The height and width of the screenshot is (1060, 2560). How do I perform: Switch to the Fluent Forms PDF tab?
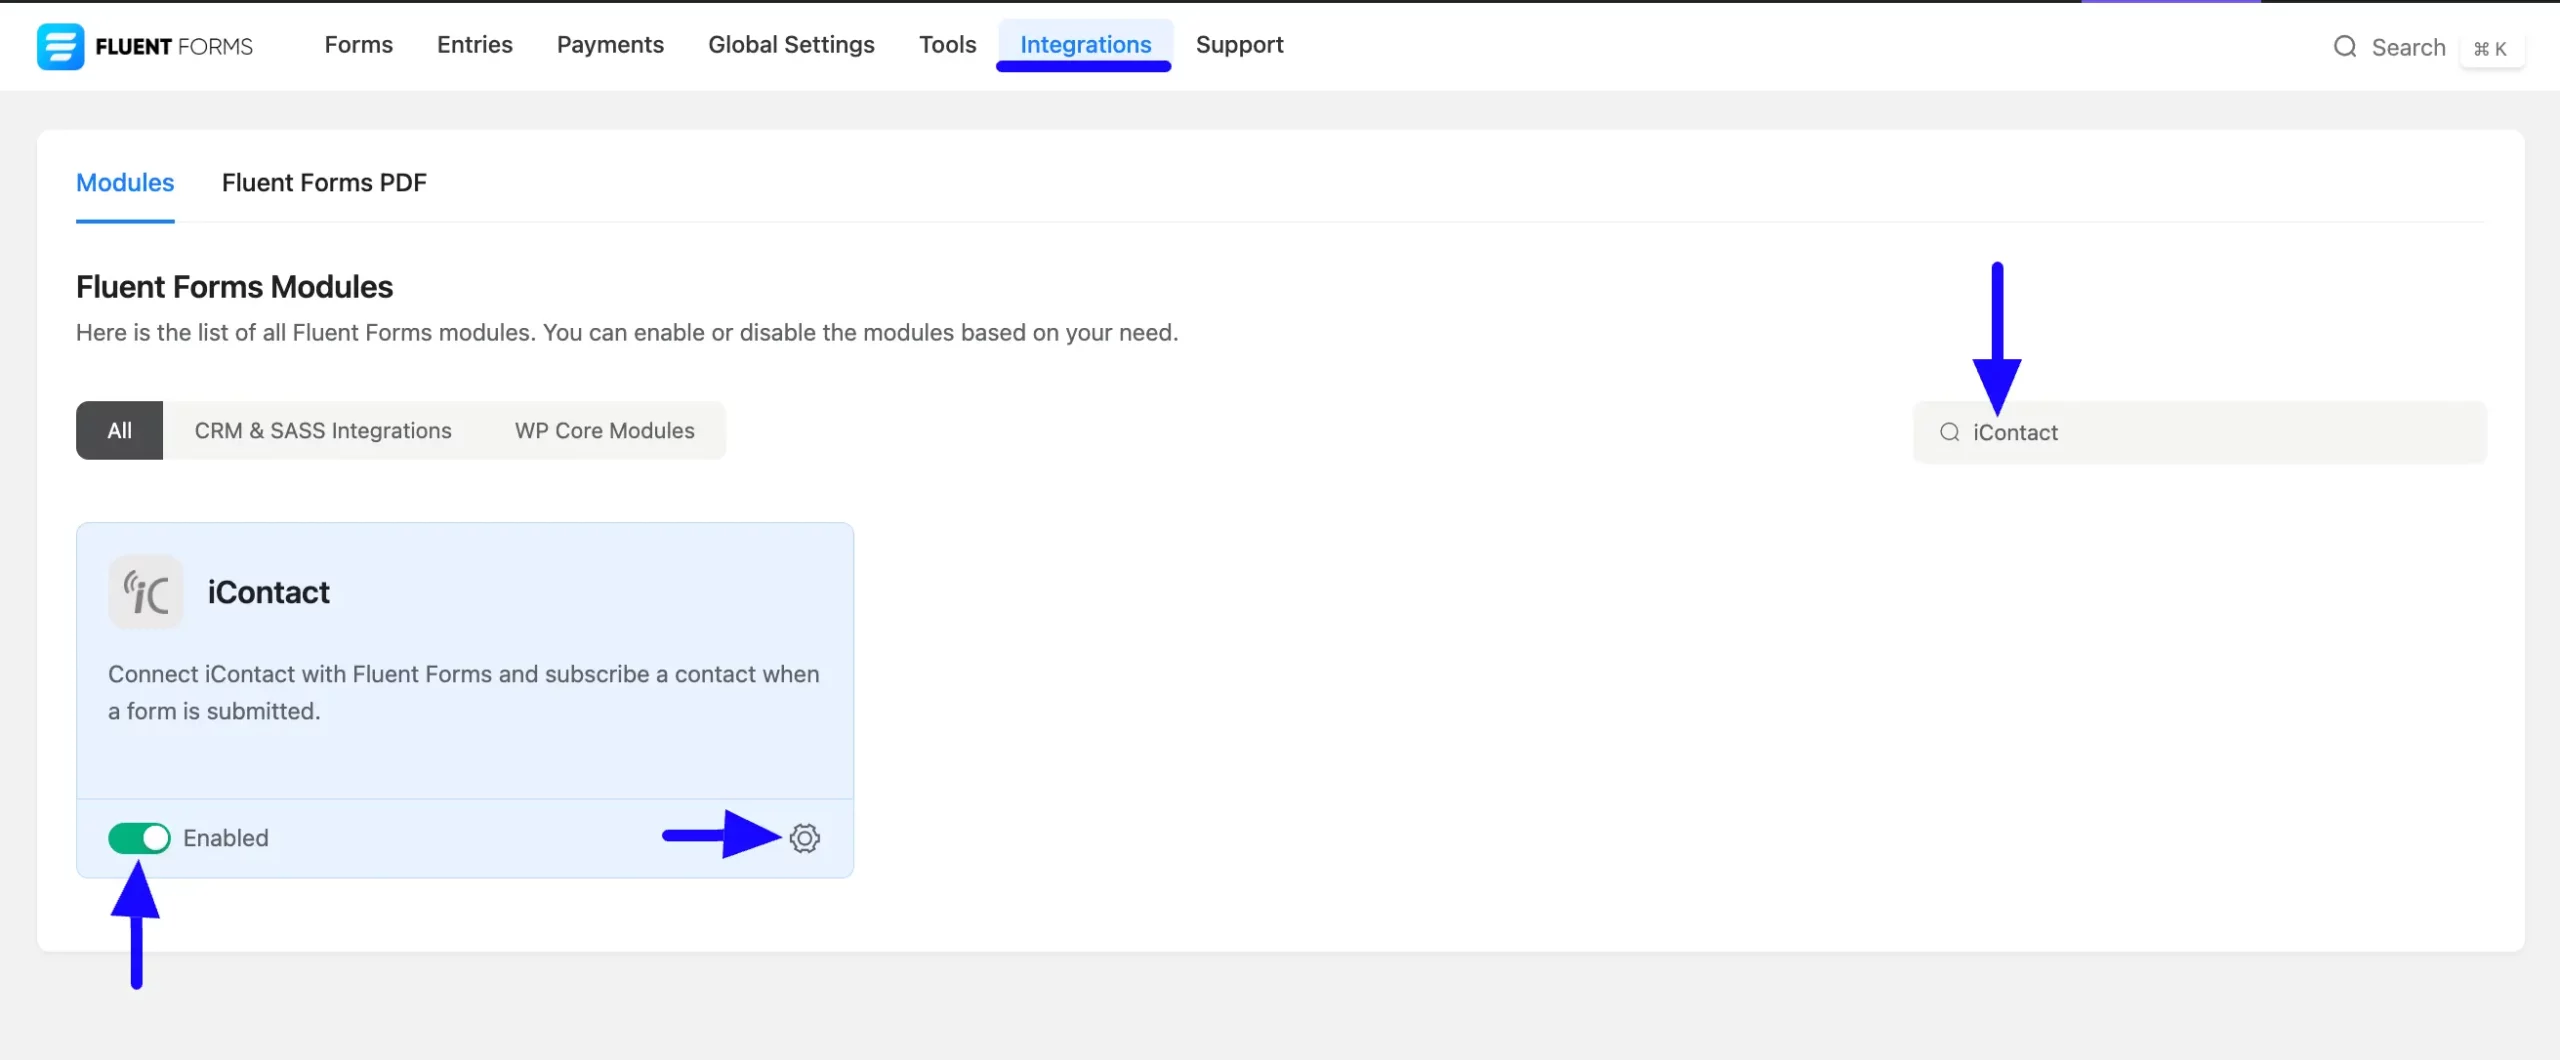tap(324, 183)
